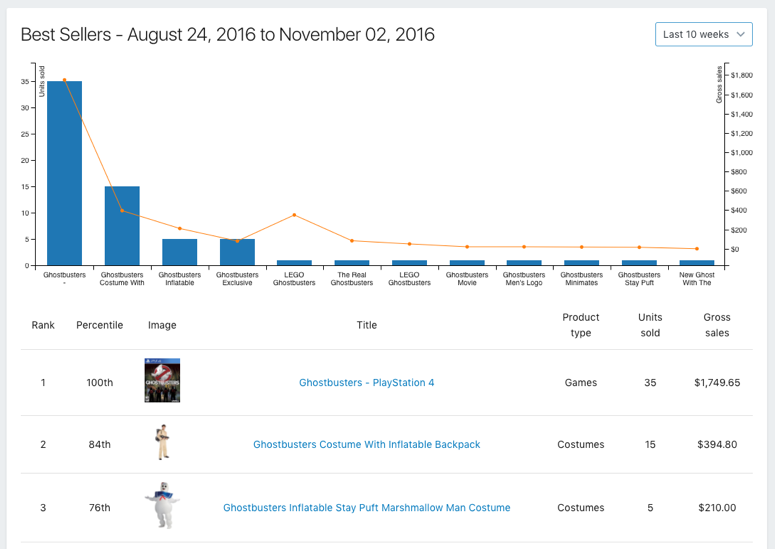Click the PlayStation 4 game cover thumbnail
This screenshot has width=775, height=549.
162,381
